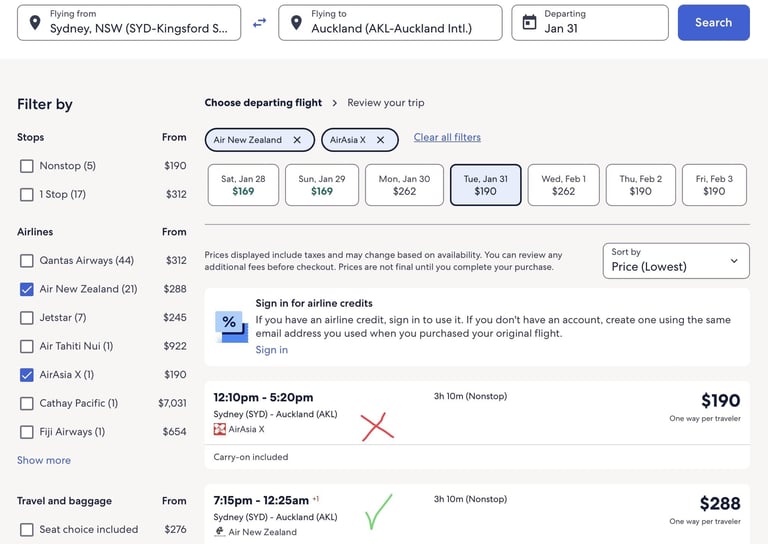The width and height of the screenshot is (768, 544).
Task: Select the Sat, Jan 28 $169 date tab
Action: tap(243, 185)
